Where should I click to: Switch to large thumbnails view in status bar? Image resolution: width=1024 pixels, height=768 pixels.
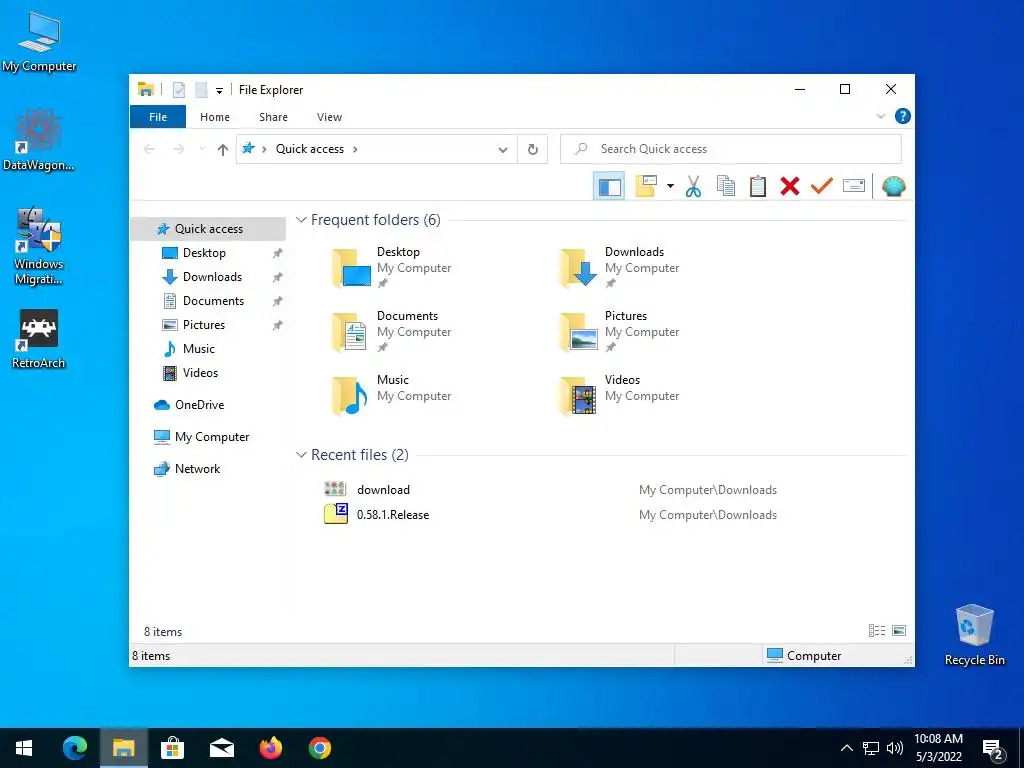pos(899,631)
